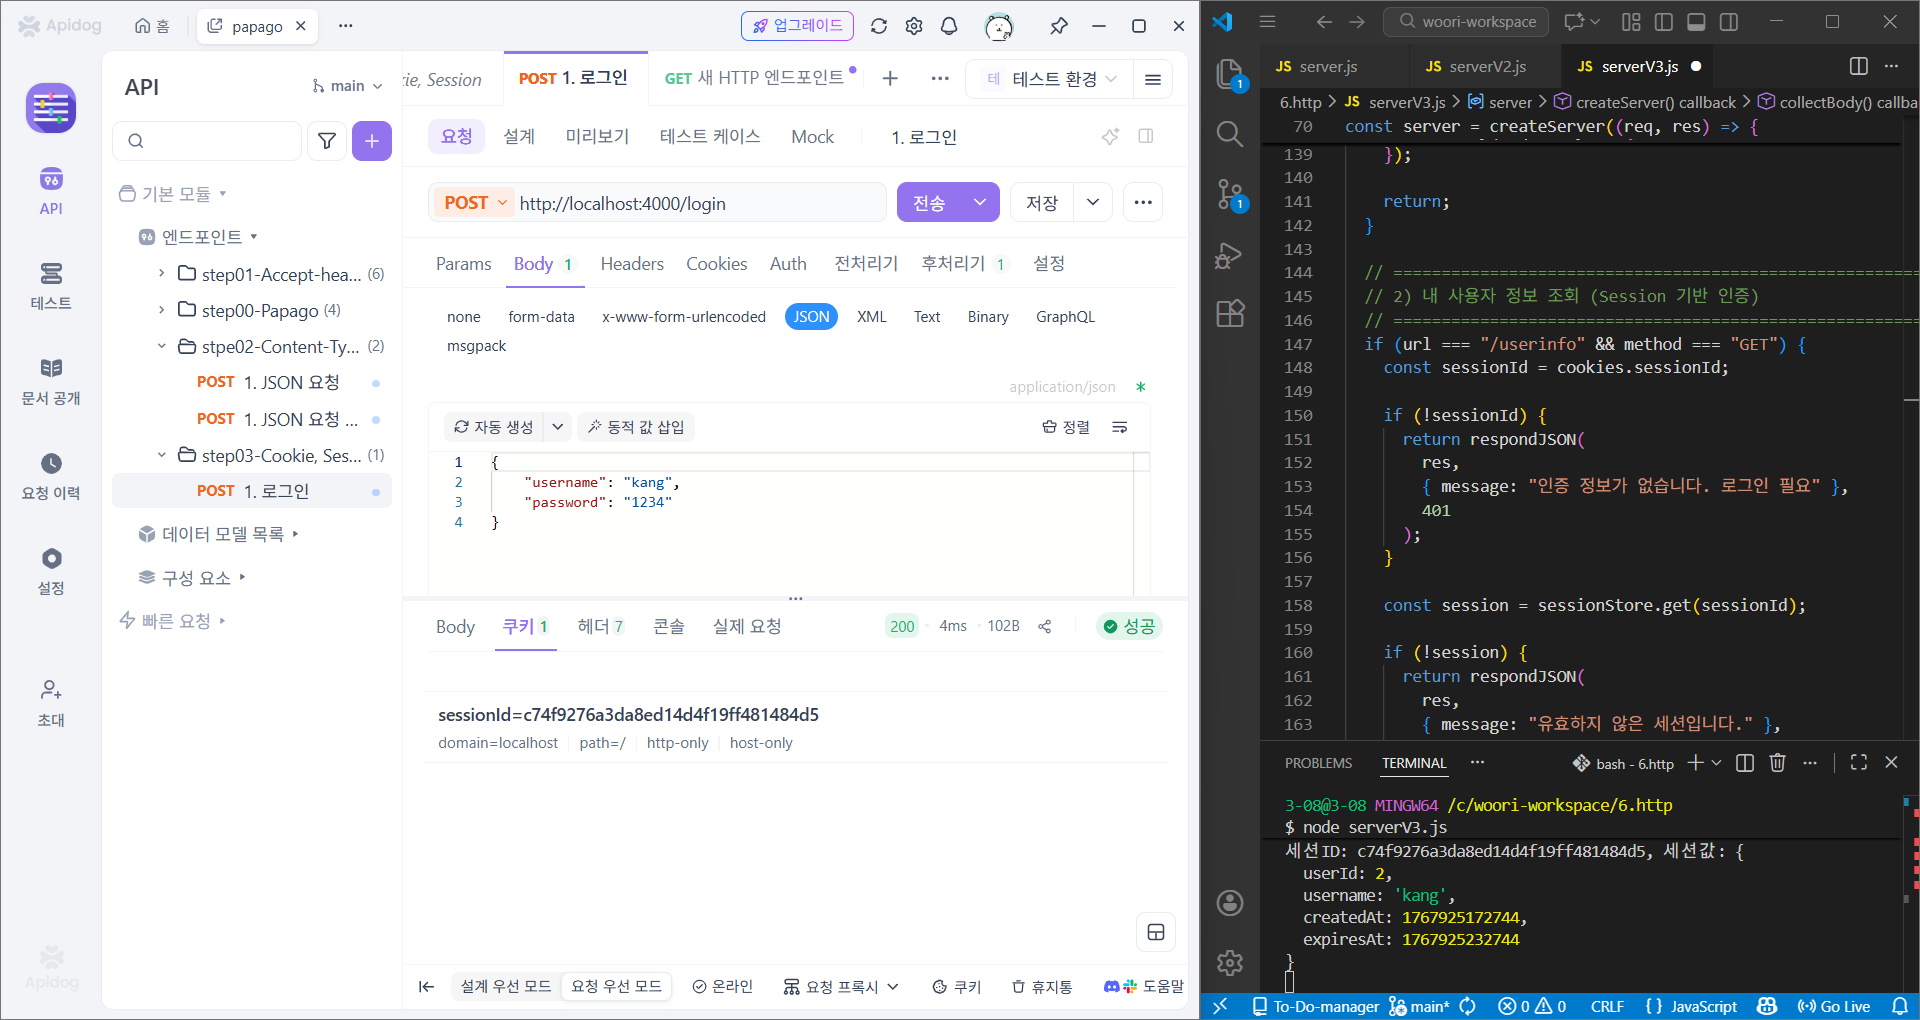Click the request URL input field

point(700,203)
